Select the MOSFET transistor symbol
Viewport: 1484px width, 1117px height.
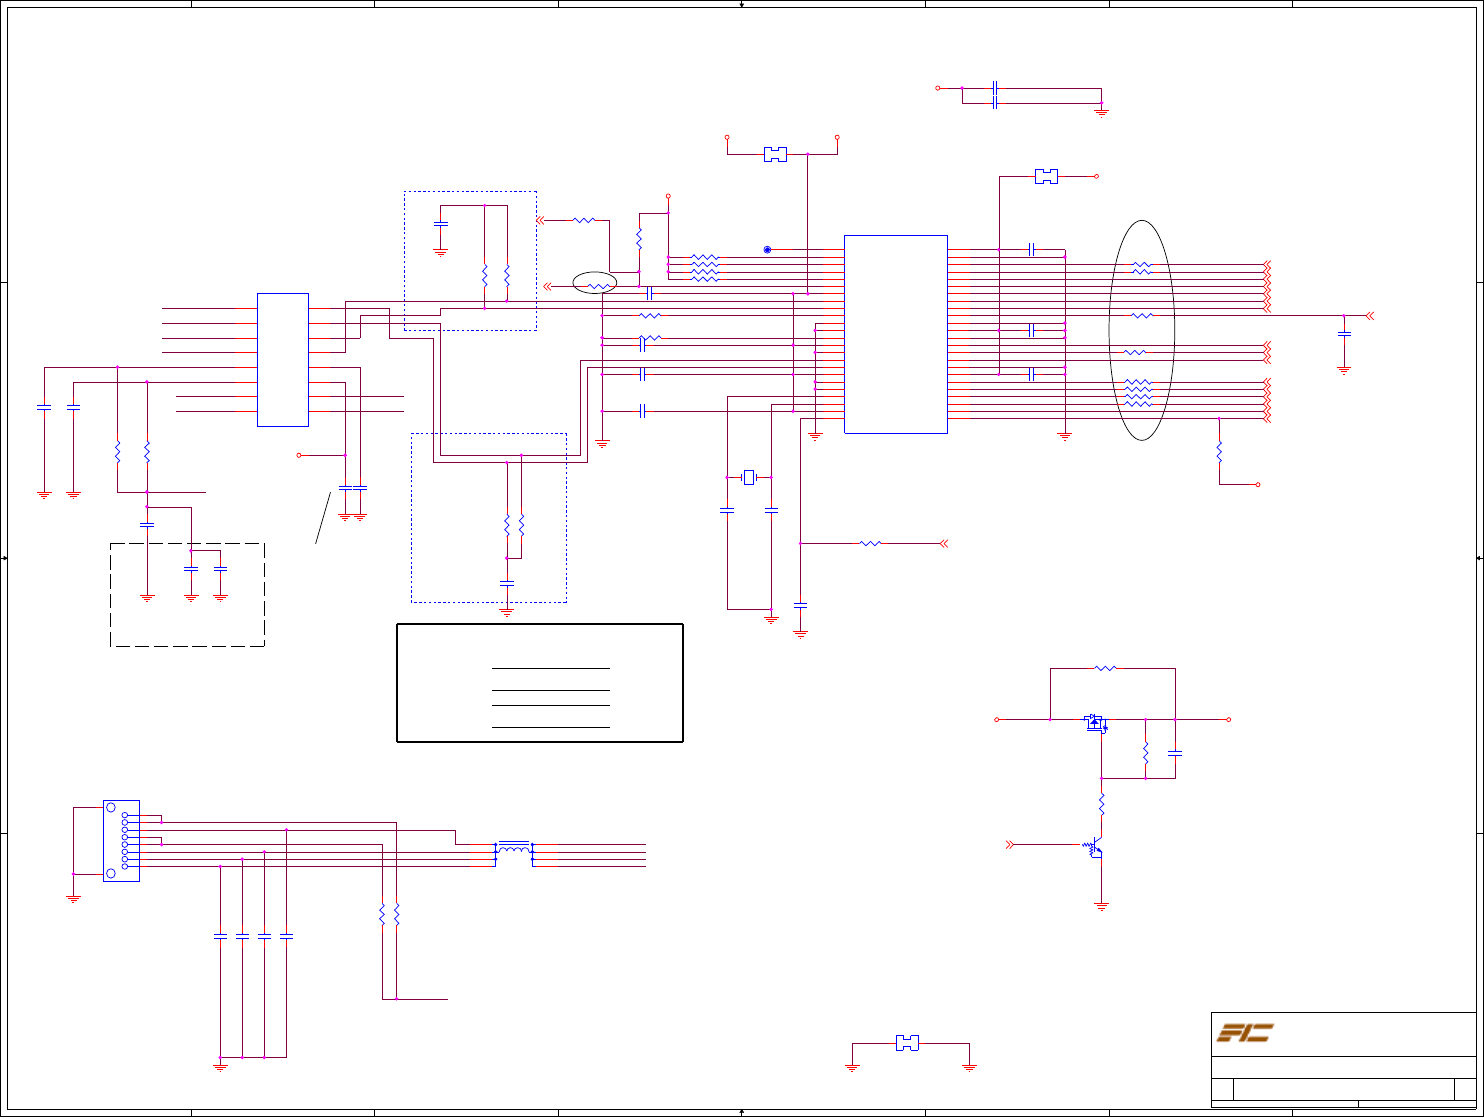(x=1096, y=722)
